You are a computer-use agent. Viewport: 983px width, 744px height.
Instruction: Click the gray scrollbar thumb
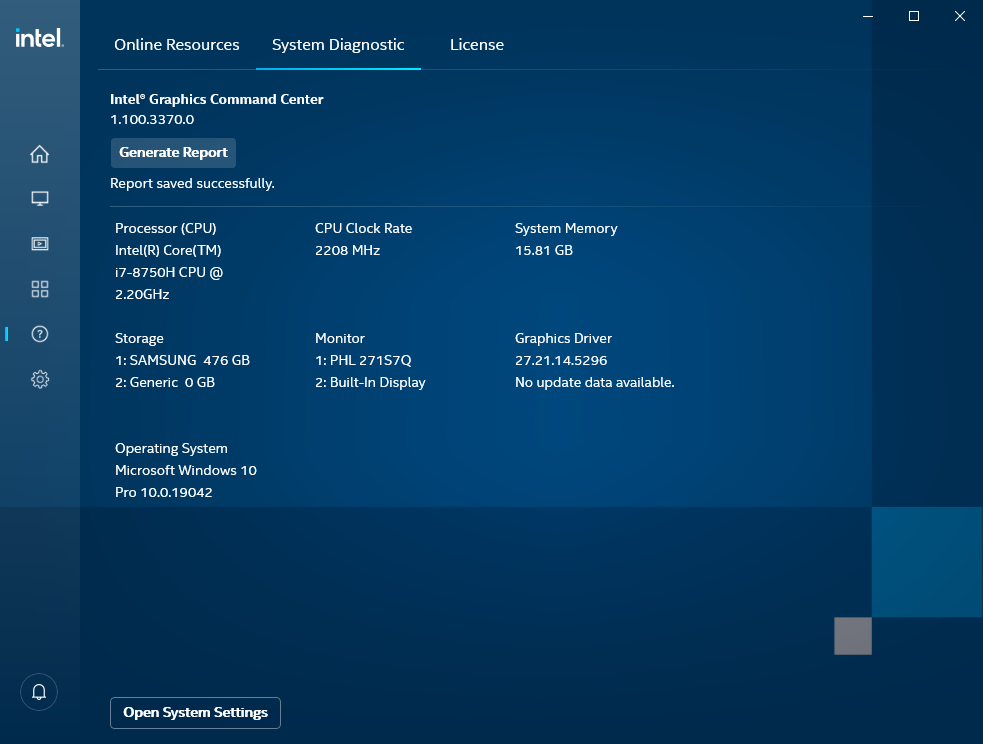[852, 636]
